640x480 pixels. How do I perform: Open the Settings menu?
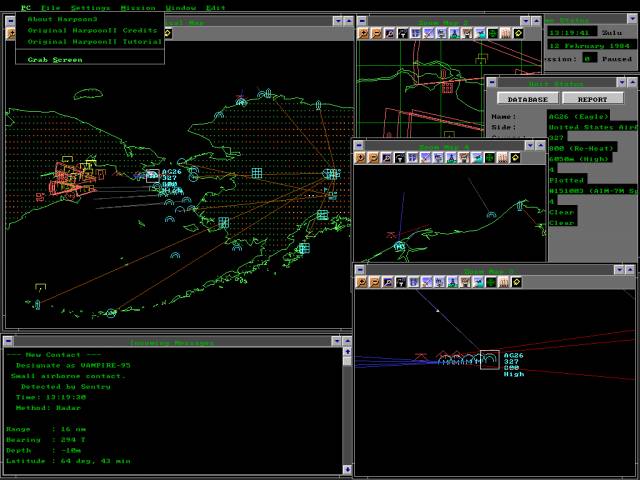pyautogui.click(x=90, y=8)
